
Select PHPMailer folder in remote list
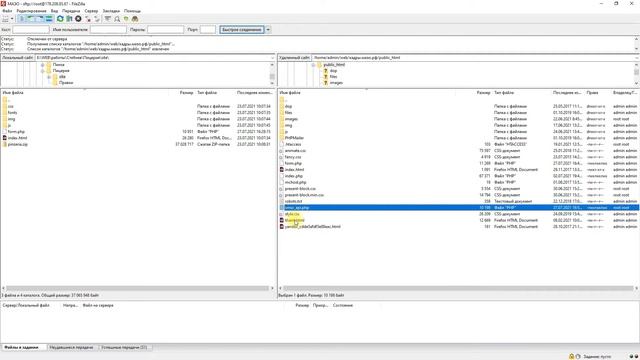click(x=294, y=138)
